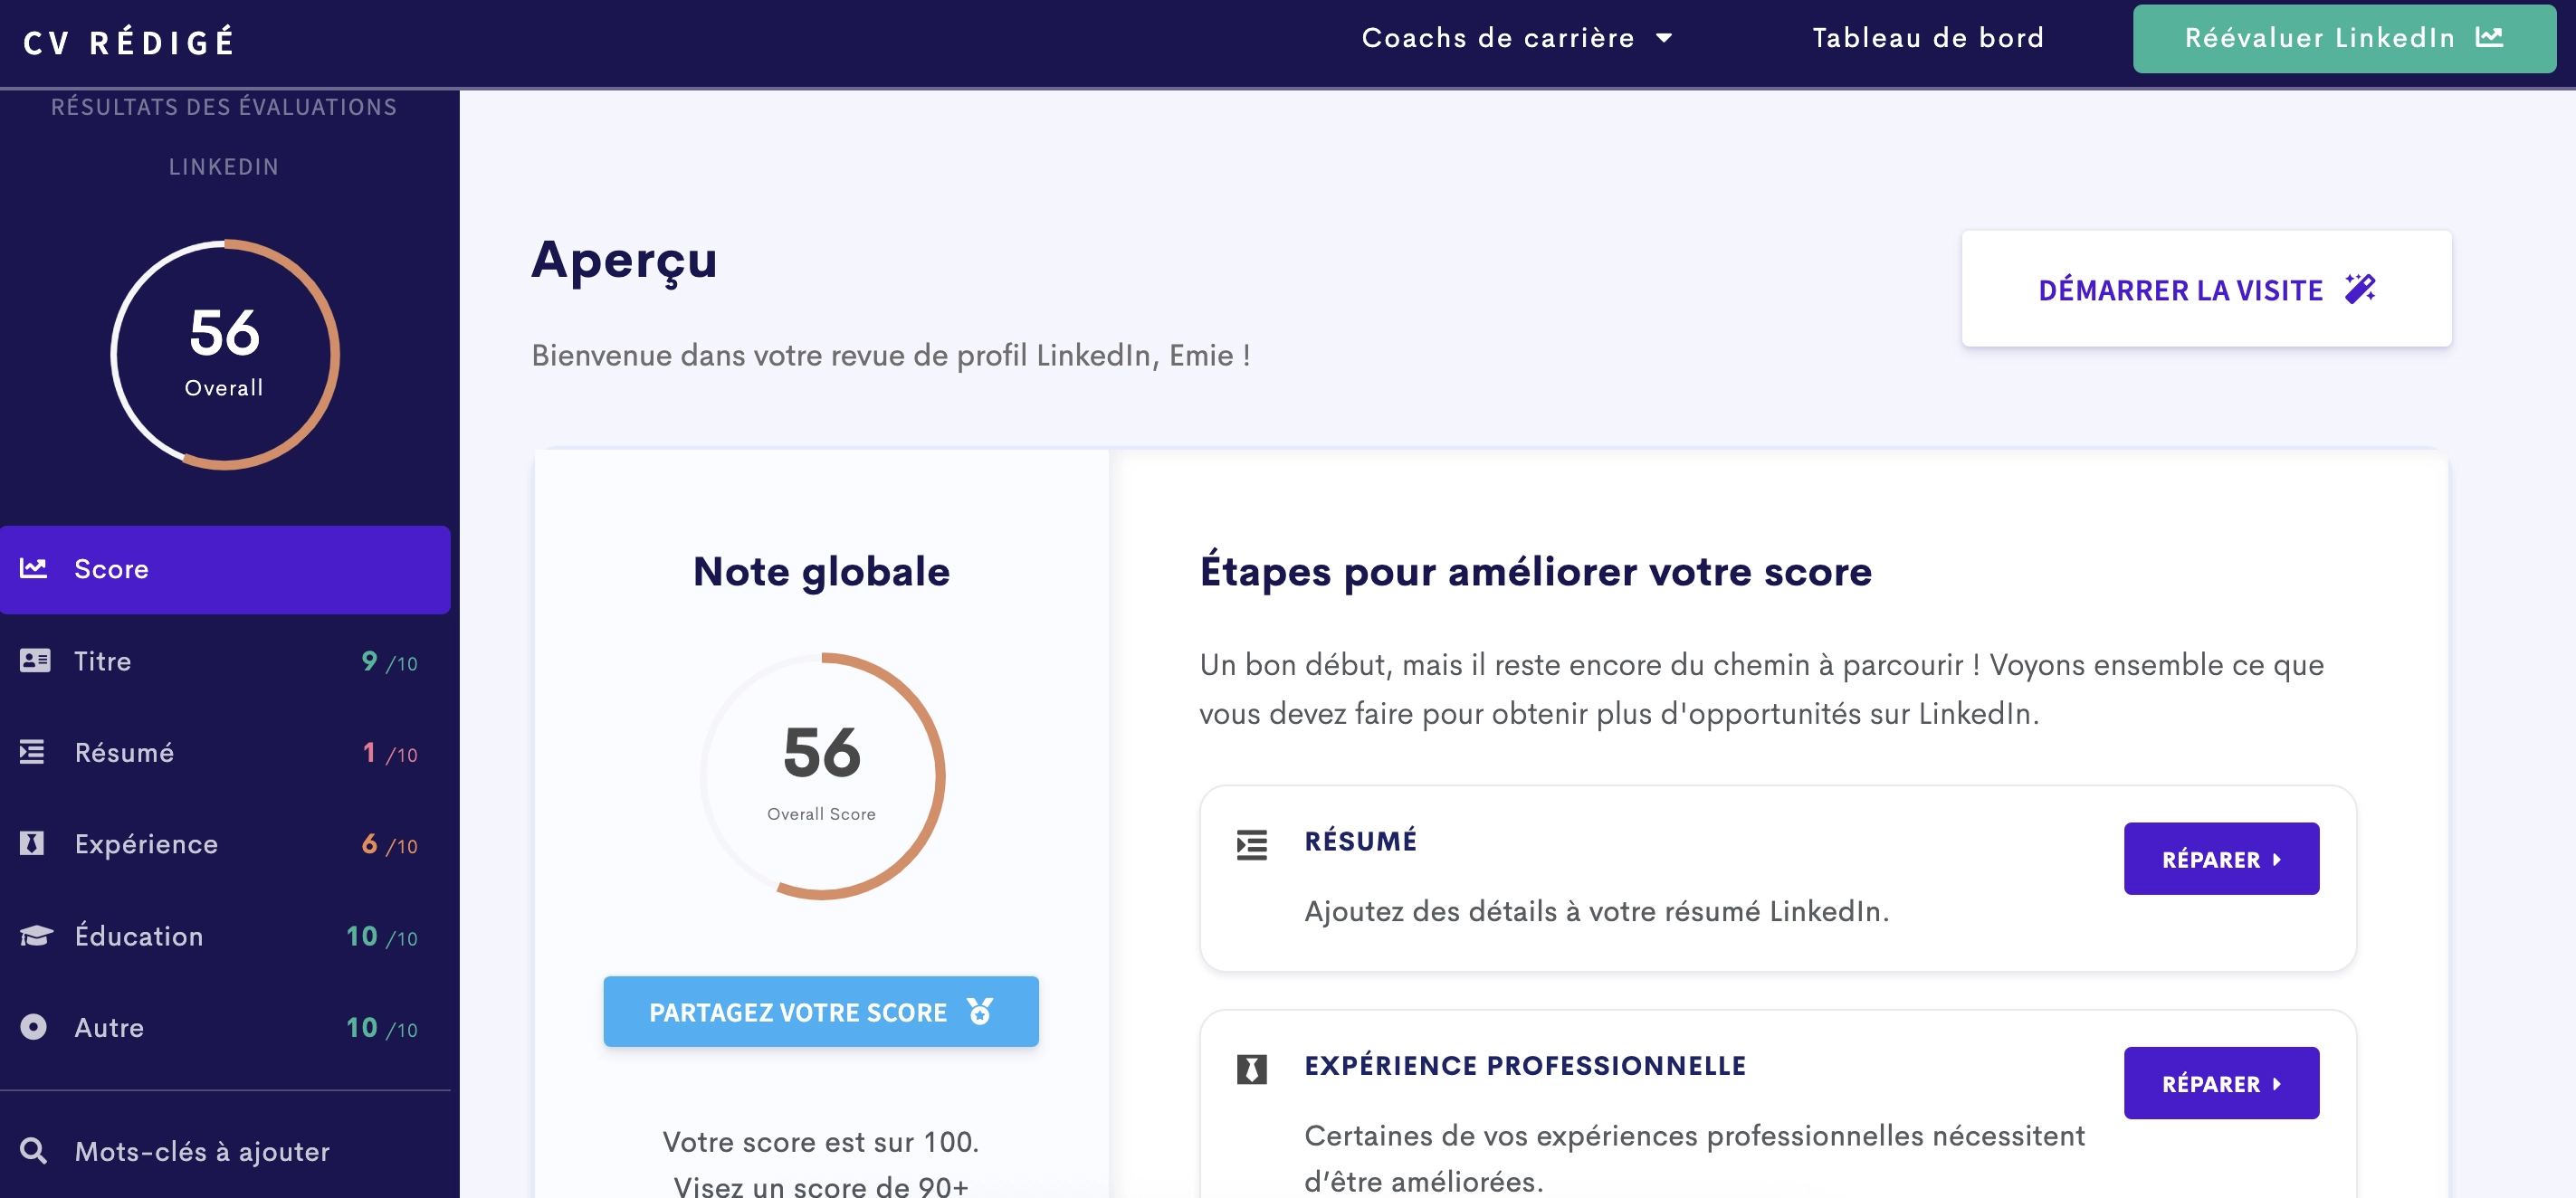This screenshot has width=2576, height=1198.
Task: Expand the Réparer arrow for Expérience professionnelle
Action: pos(2278,1083)
